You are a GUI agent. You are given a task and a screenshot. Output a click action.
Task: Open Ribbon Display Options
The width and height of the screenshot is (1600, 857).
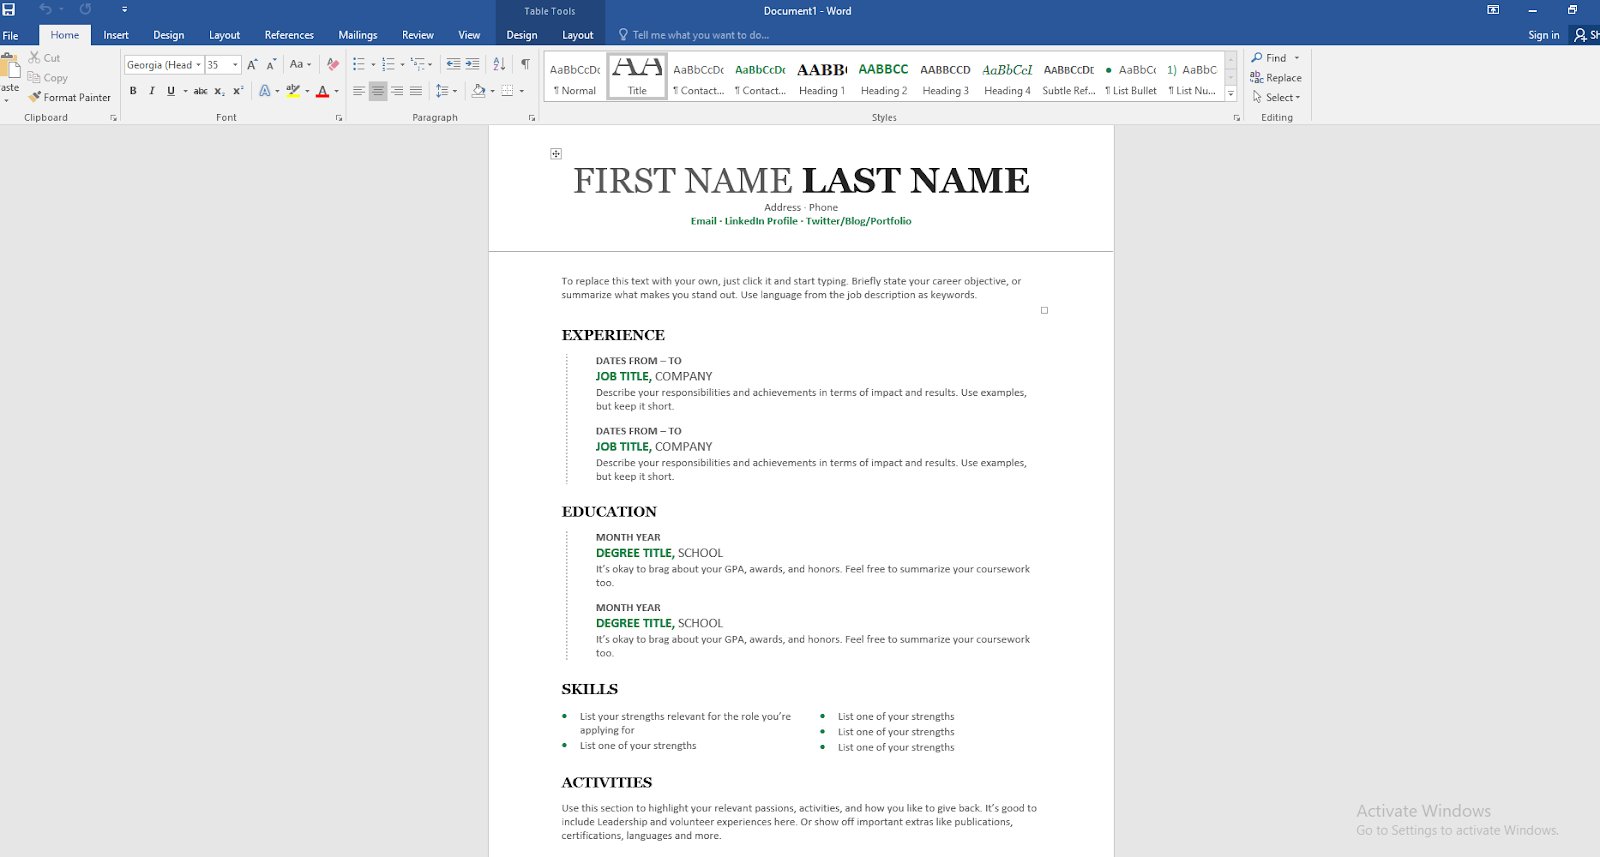pos(1493,10)
